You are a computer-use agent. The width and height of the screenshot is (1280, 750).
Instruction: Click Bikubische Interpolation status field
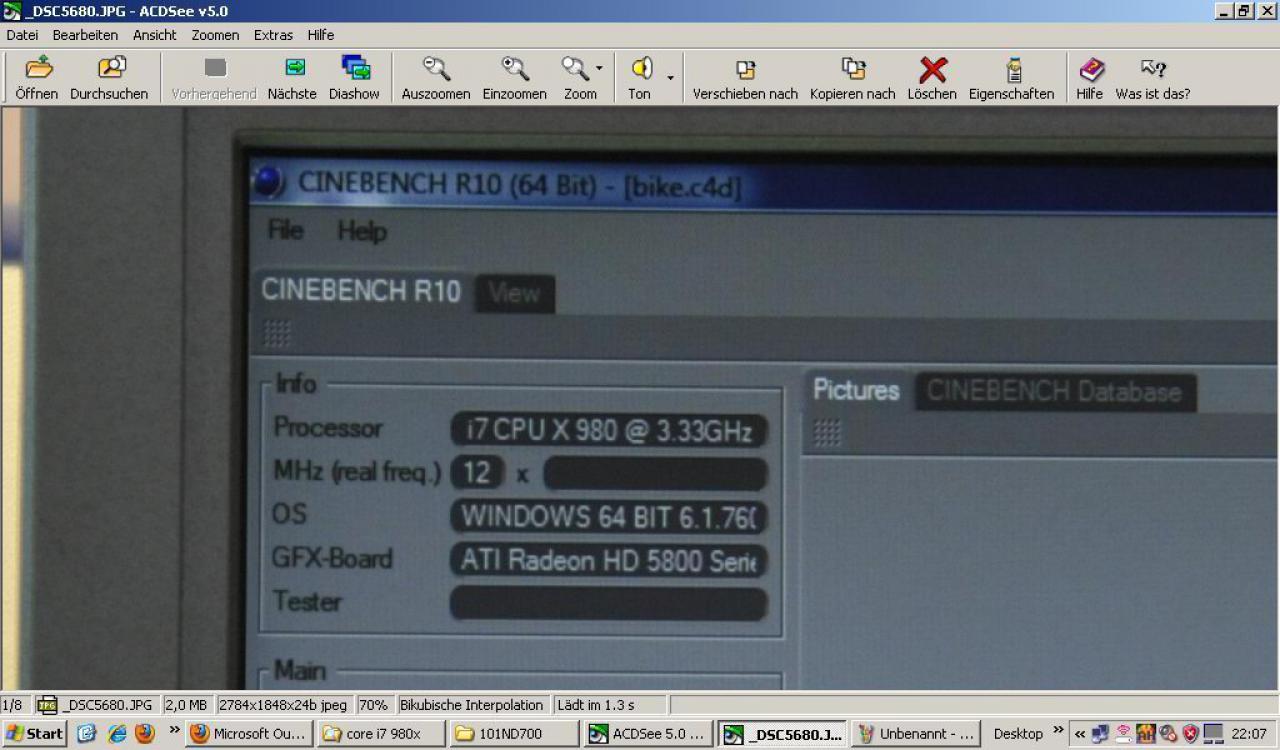pyautogui.click(x=472, y=705)
